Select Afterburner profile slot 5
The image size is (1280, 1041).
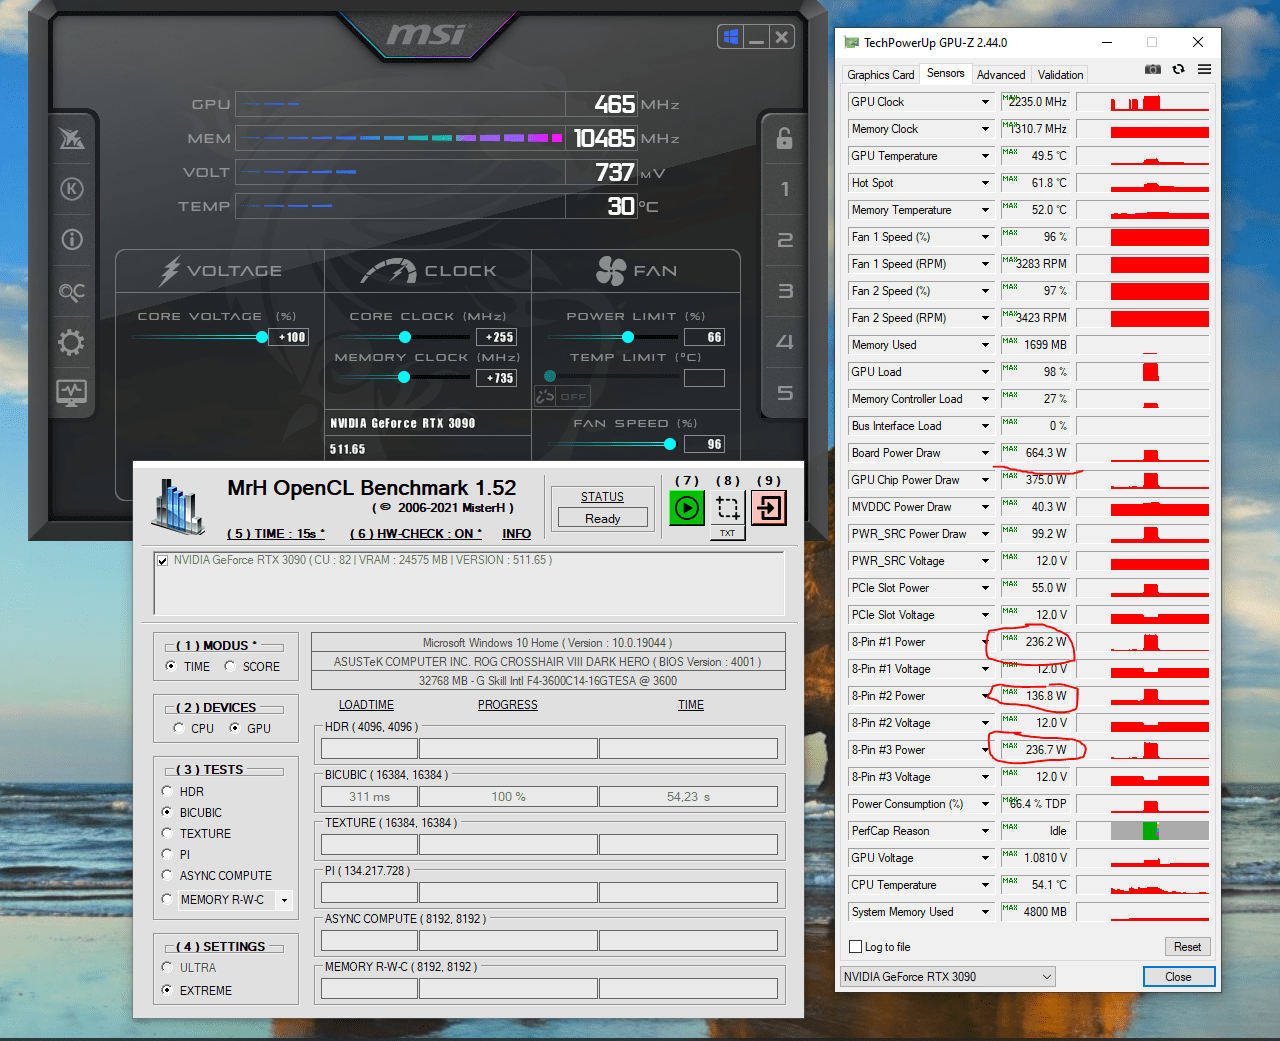point(785,393)
